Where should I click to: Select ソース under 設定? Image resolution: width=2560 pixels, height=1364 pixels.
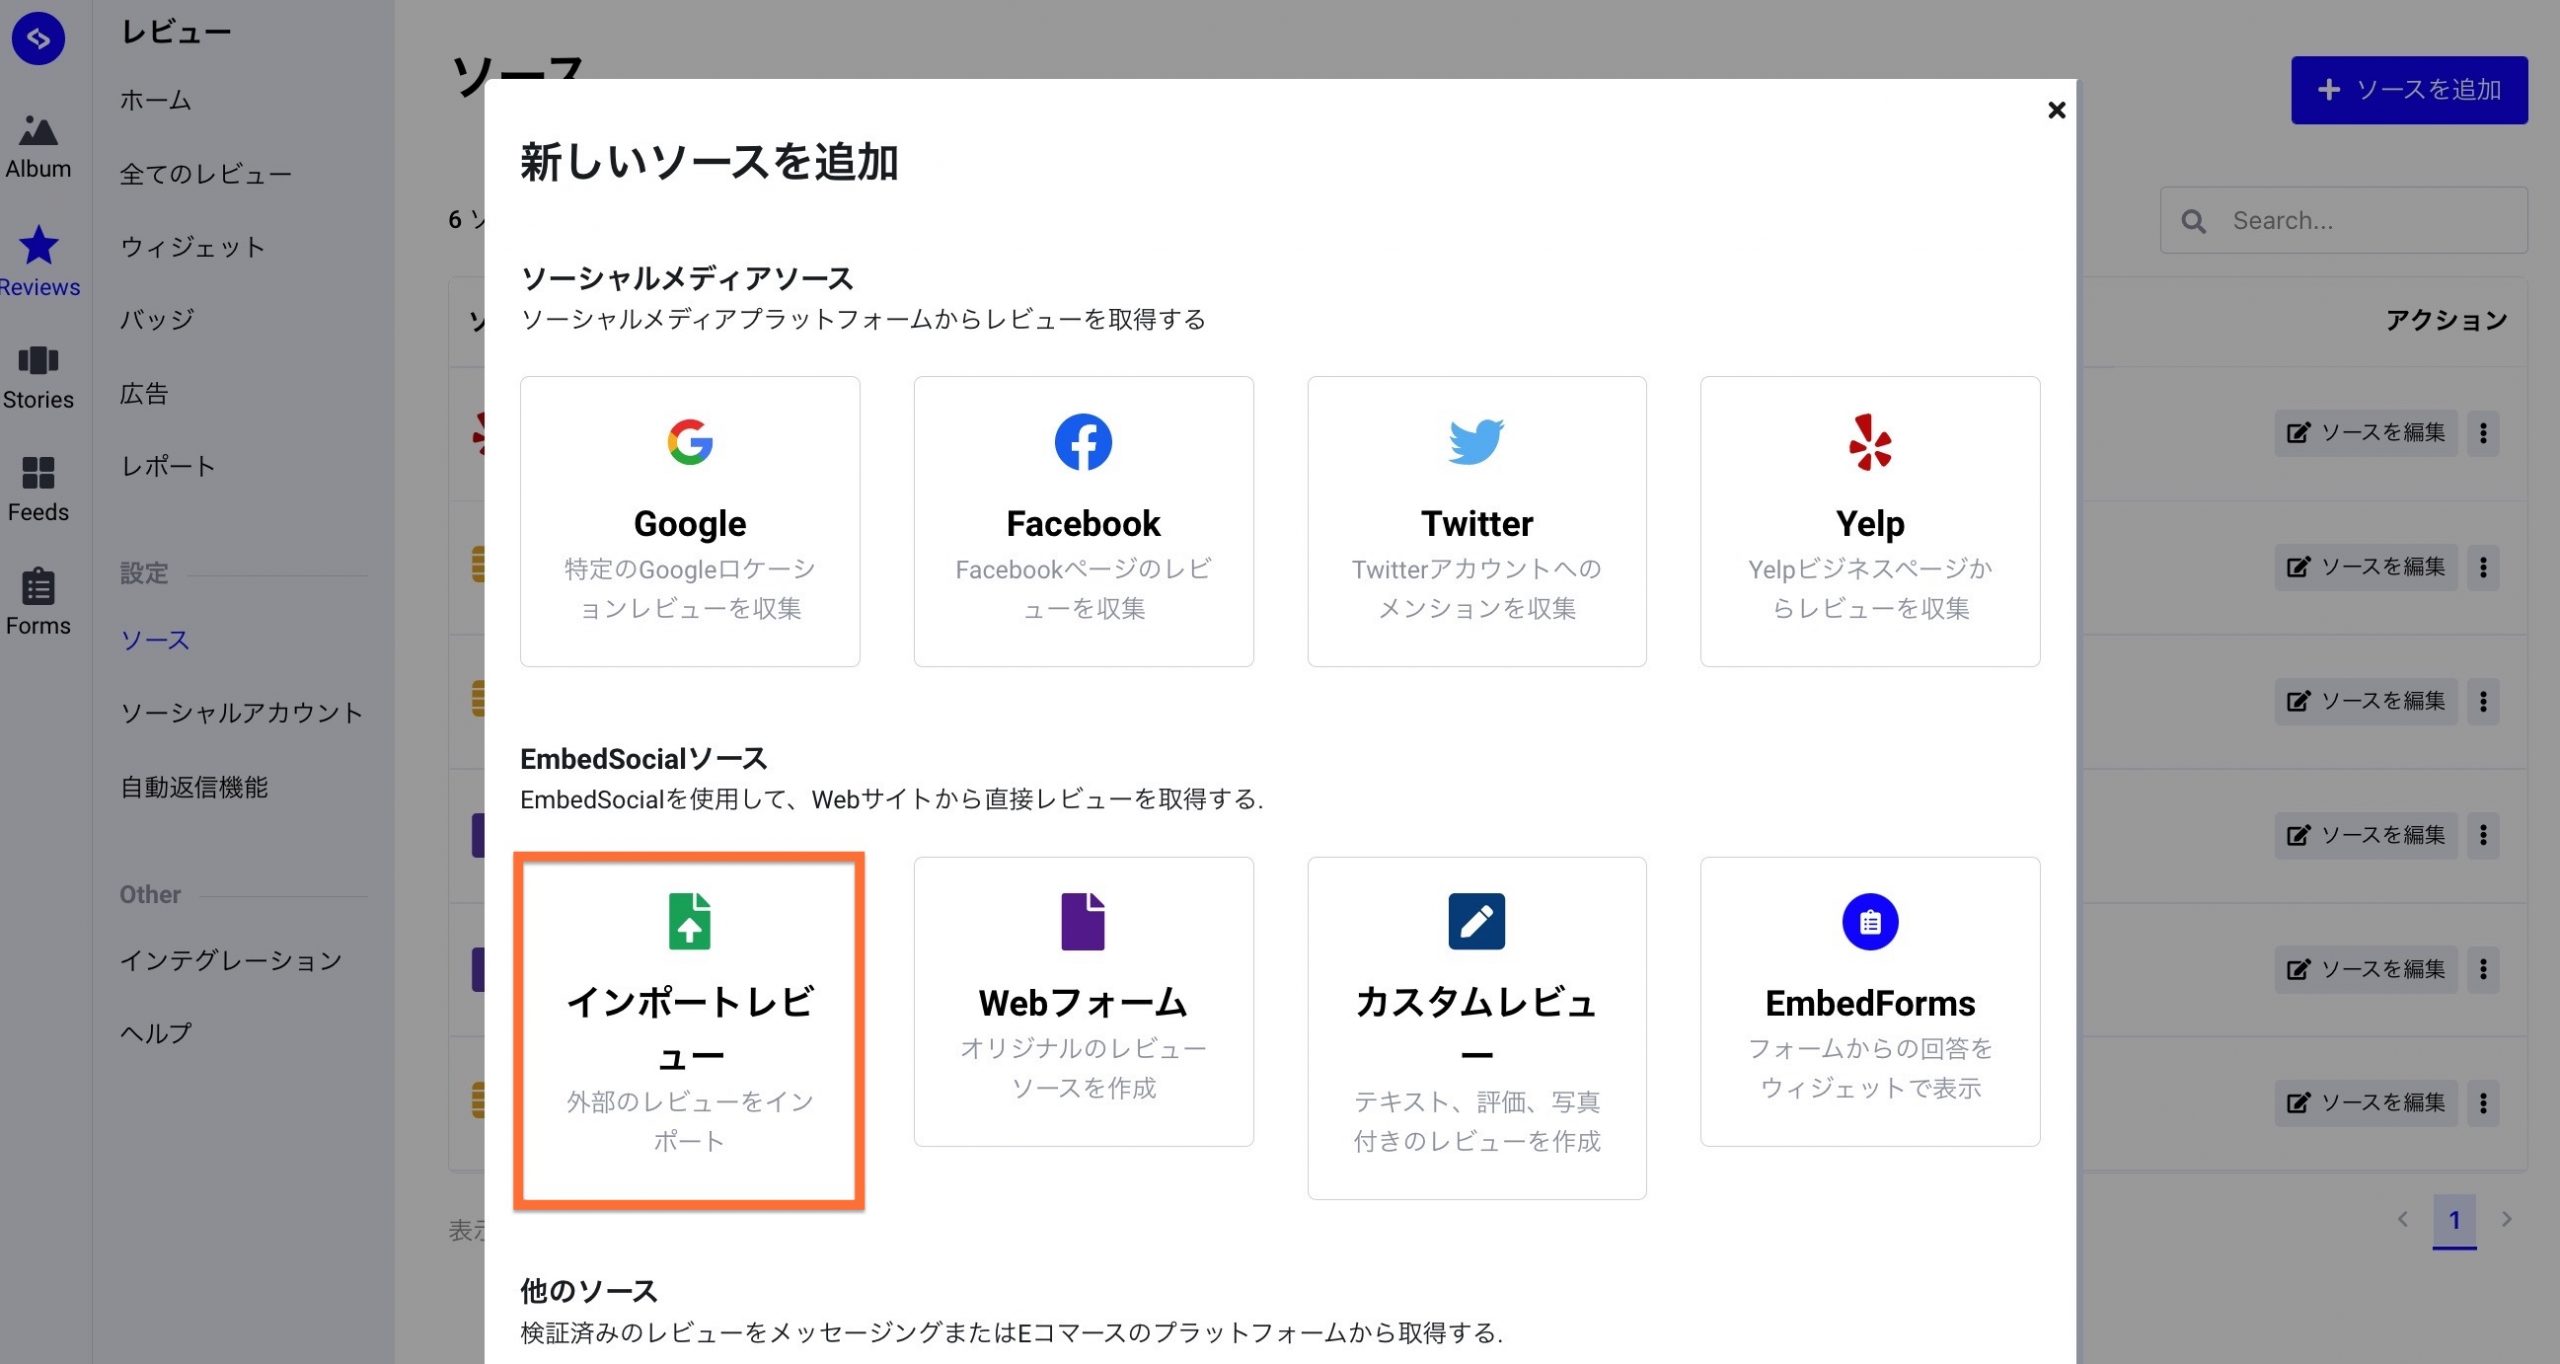155,640
